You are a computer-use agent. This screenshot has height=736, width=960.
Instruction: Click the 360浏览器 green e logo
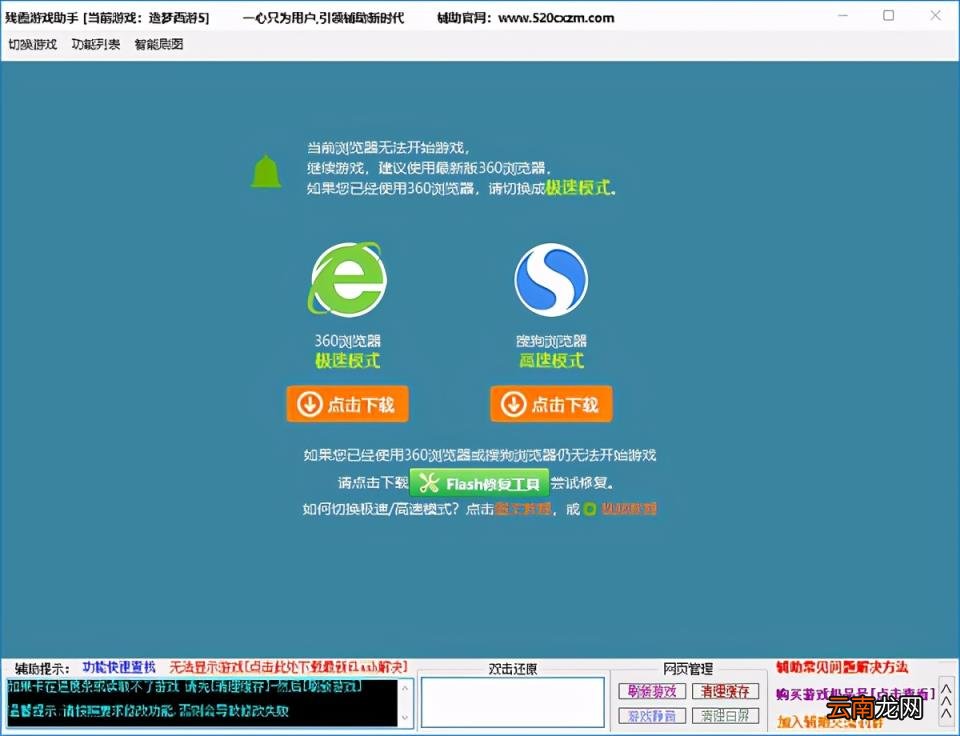pos(348,279)
